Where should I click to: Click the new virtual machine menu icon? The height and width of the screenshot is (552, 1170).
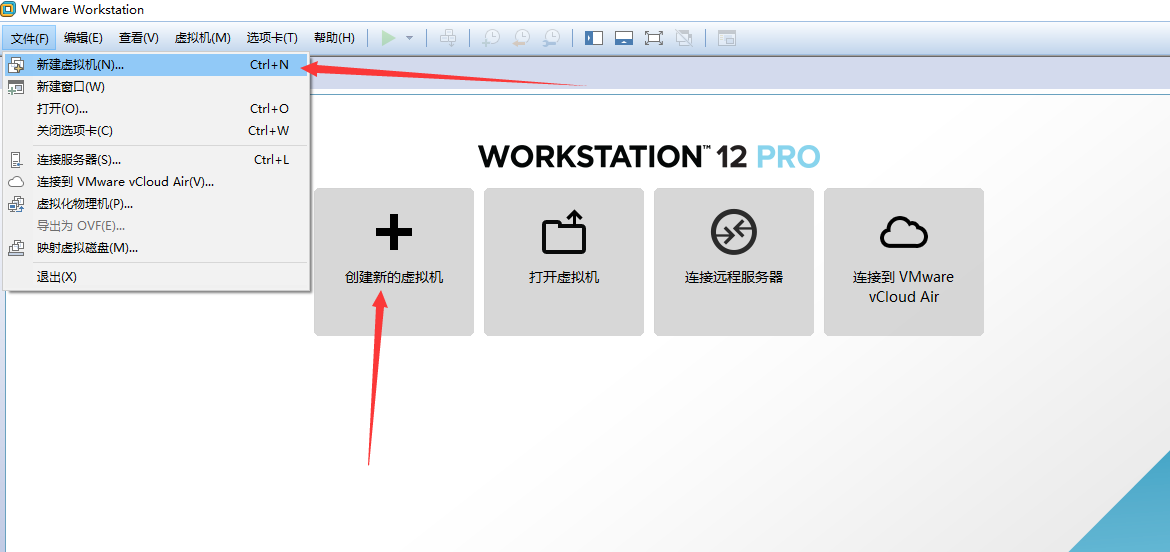click(16, 65)
